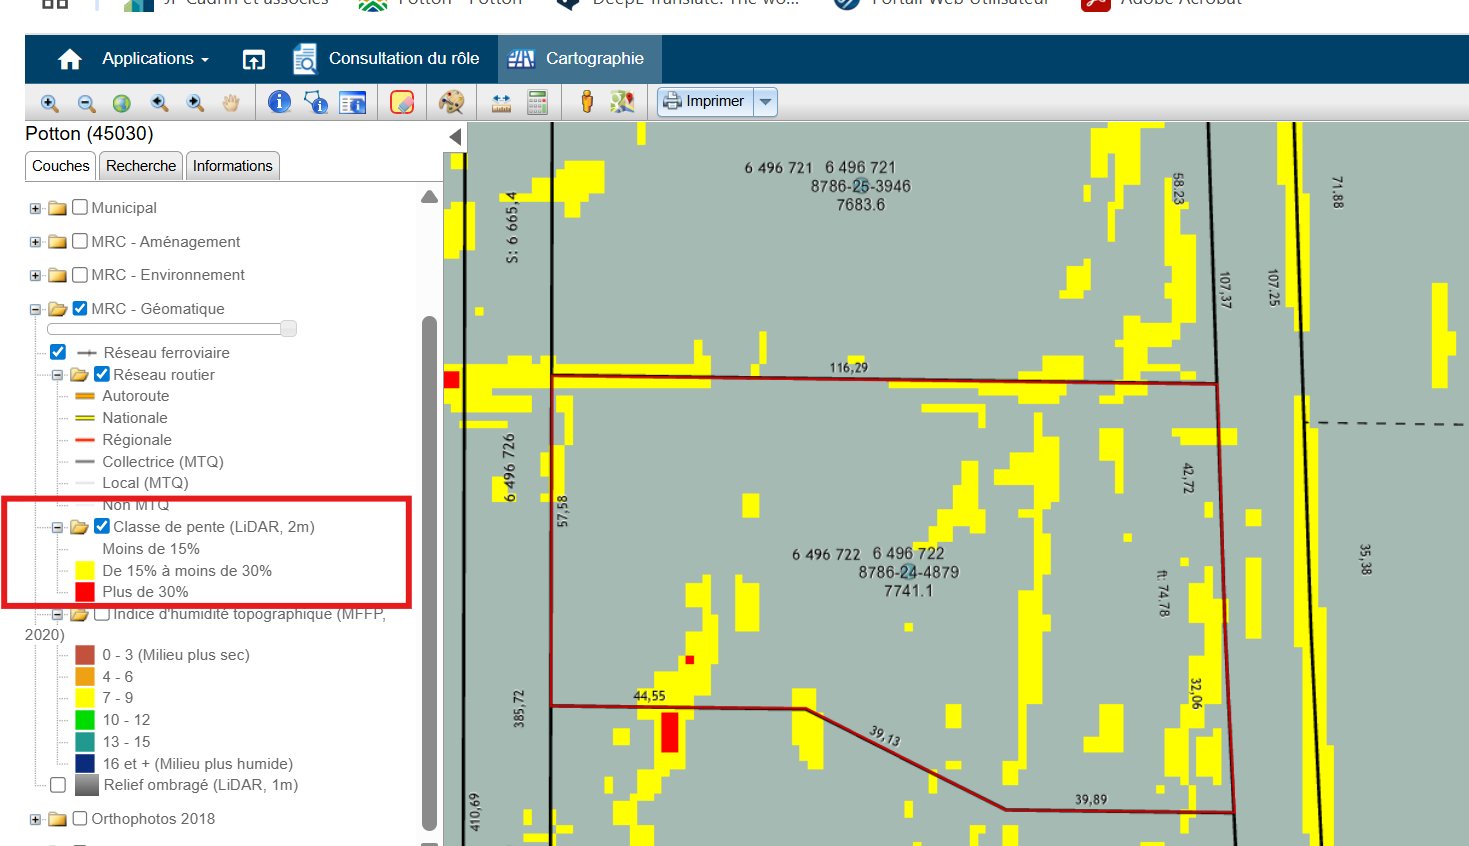
Task: Activate the pan hand tool
Action: tap(231, 102)
